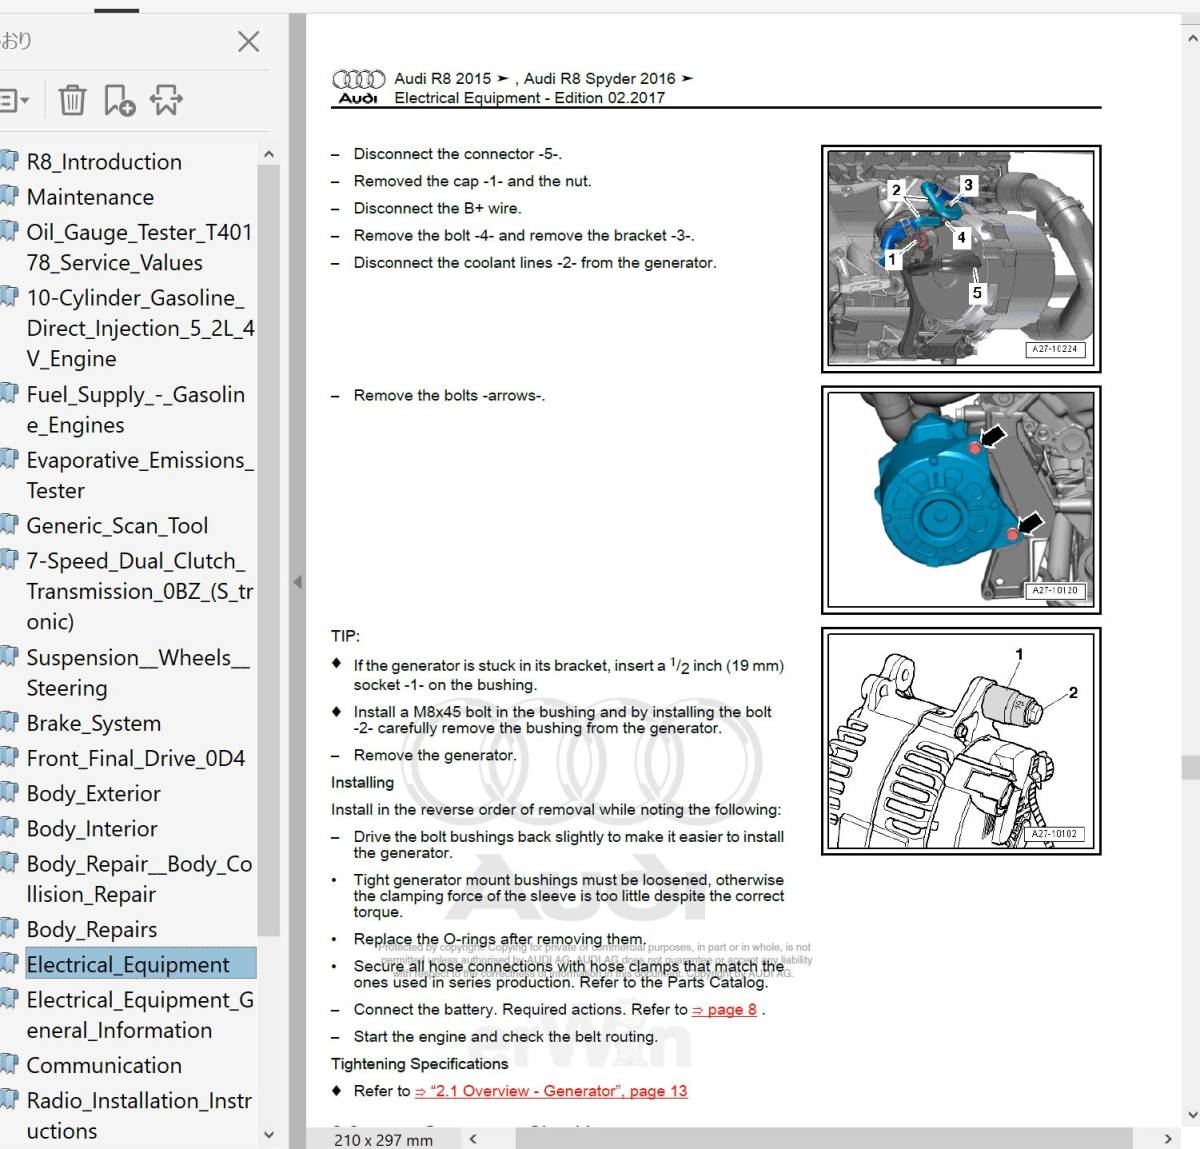
Task: Collapse the navigation pane with the side arrow
Action: 297,581
